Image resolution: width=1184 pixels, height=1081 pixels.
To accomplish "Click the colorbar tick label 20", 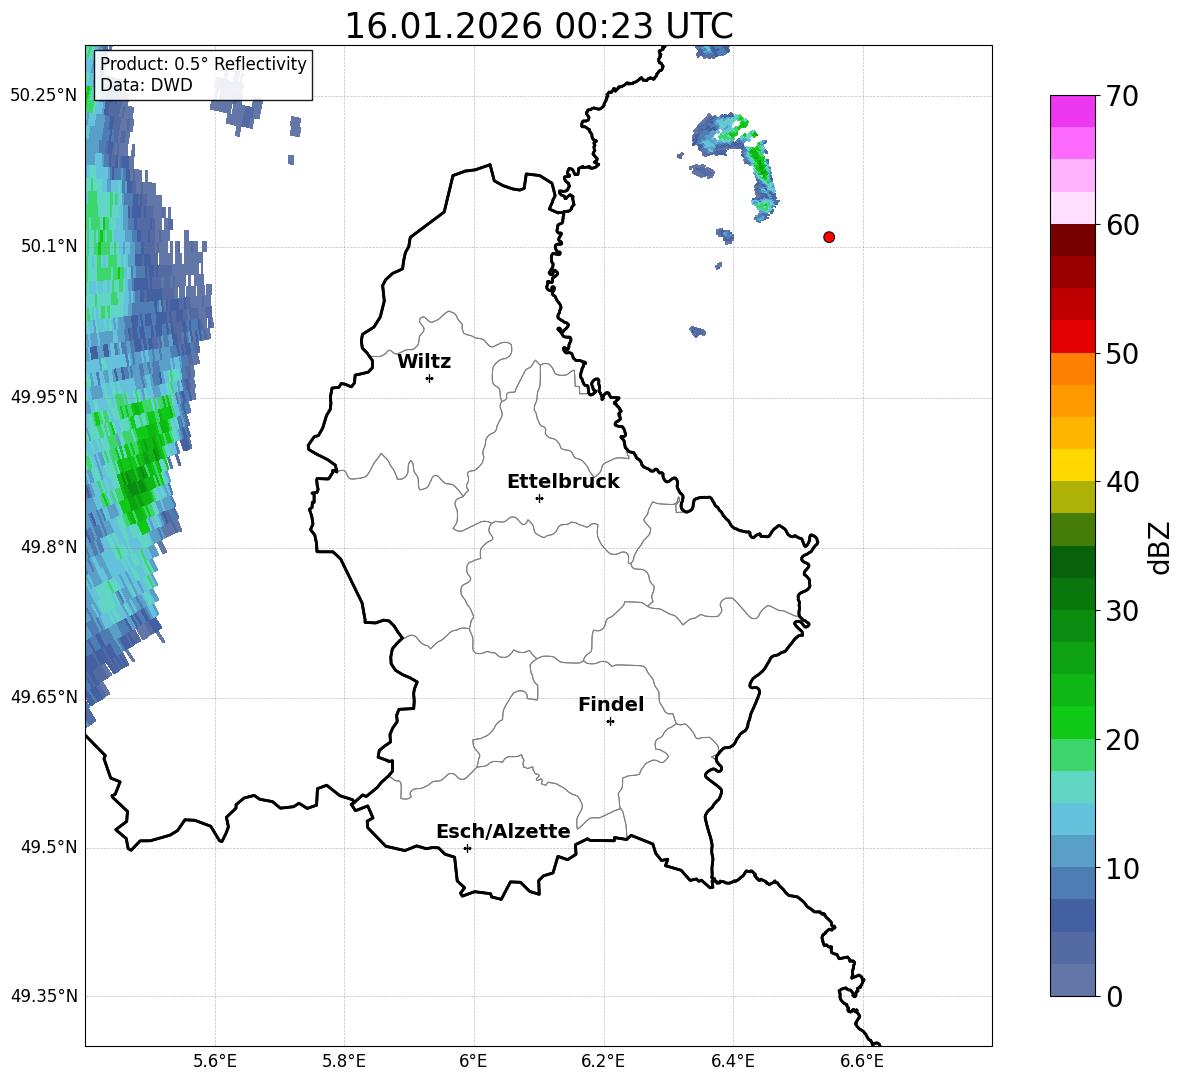I will (1122, 740).
